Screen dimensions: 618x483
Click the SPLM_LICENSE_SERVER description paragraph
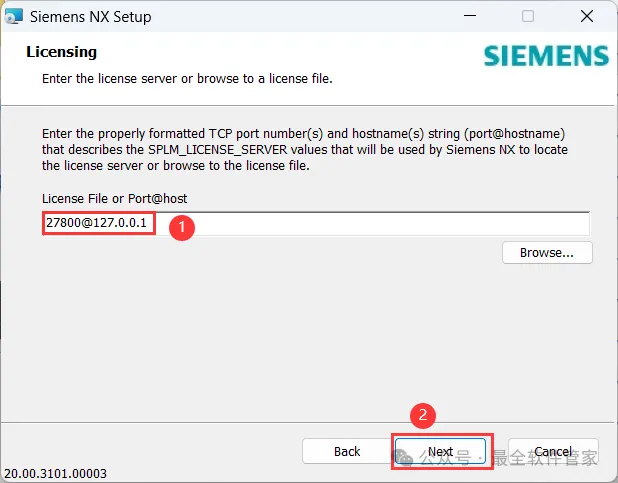pyautogui.click(x=305, y=149)
